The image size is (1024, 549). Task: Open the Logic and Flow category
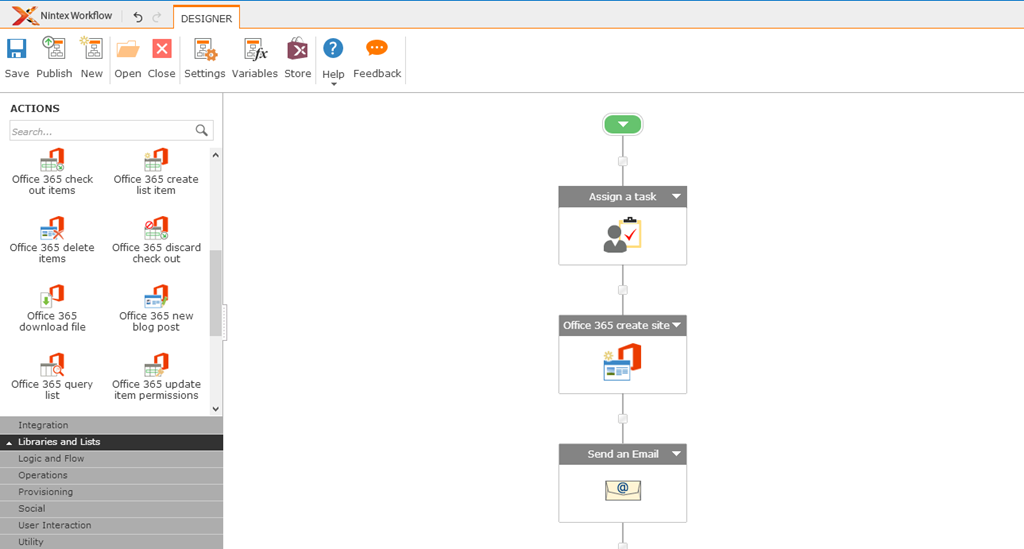click(x=112, y=458)
